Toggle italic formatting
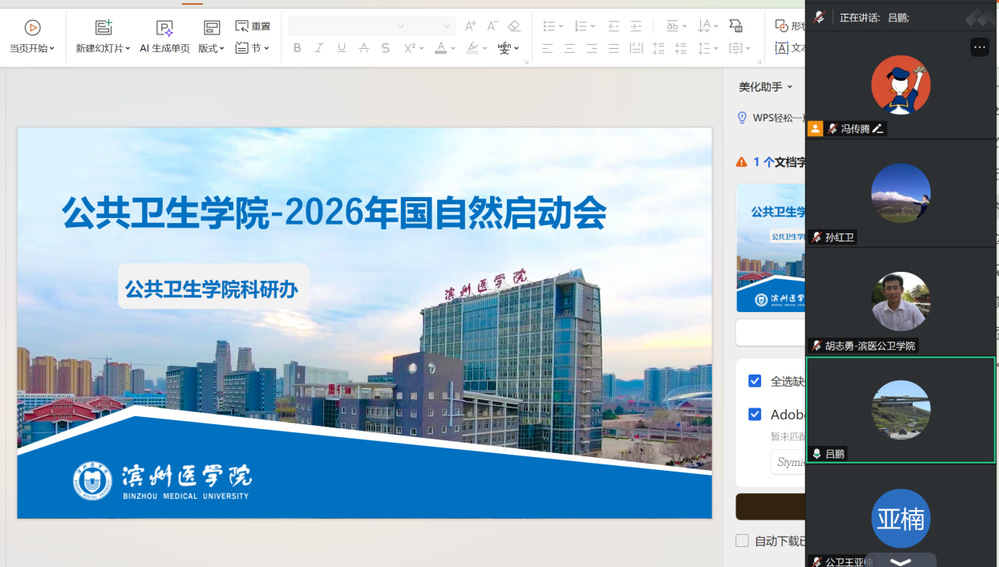The width and height of the screenshot is (999, 567). (319, 48)
